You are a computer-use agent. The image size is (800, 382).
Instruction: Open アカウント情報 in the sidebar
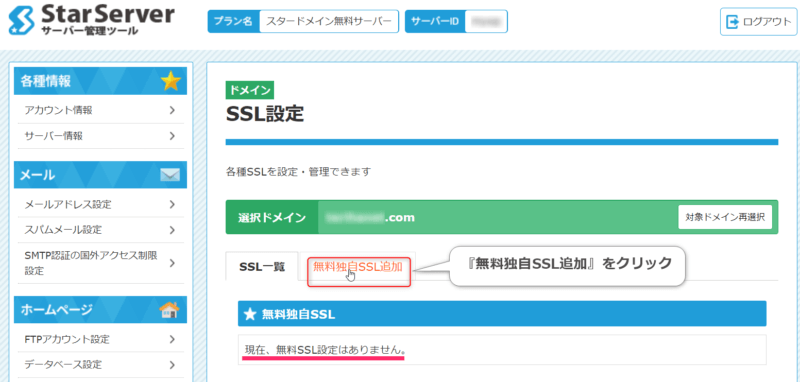point(100,110)
